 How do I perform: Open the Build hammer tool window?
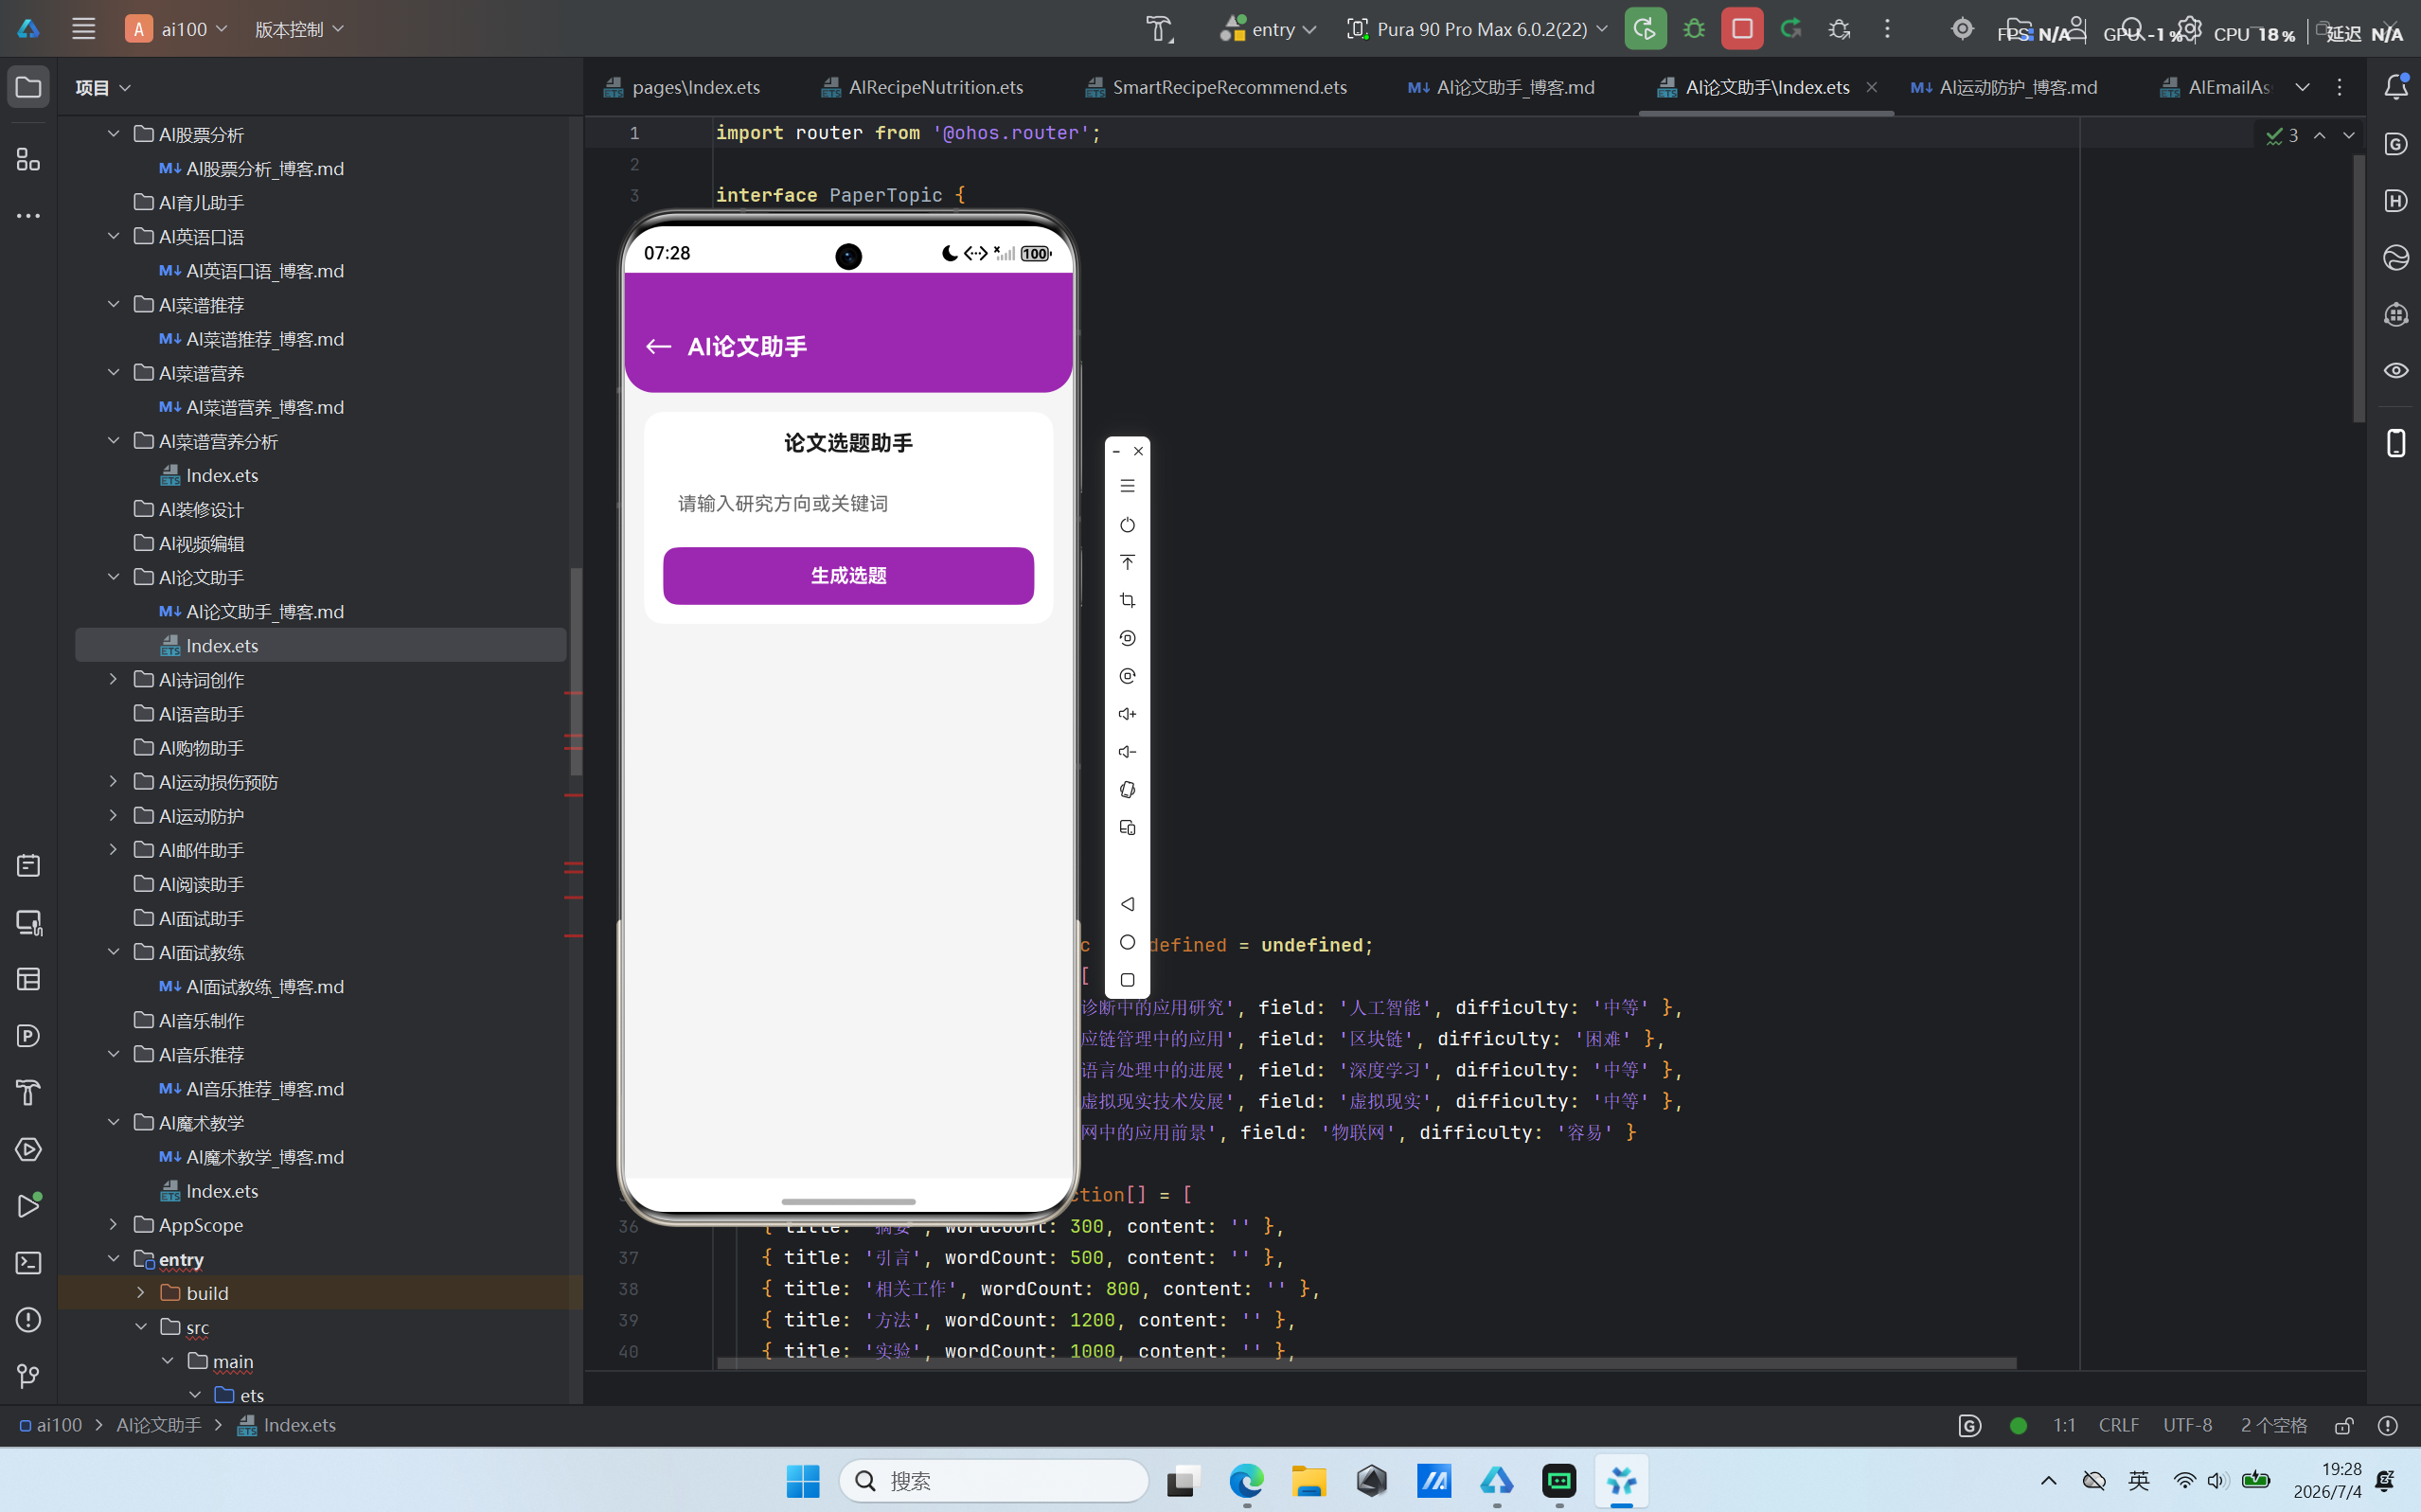pyautogui.click(x=29, y=1093)
